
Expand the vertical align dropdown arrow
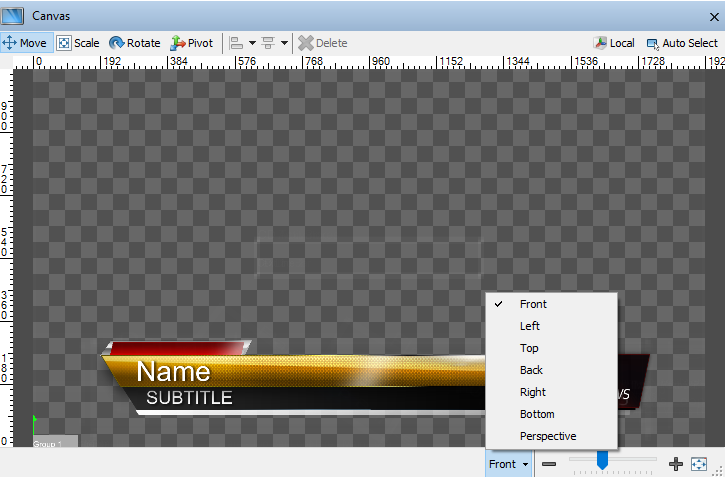point(284,43)
